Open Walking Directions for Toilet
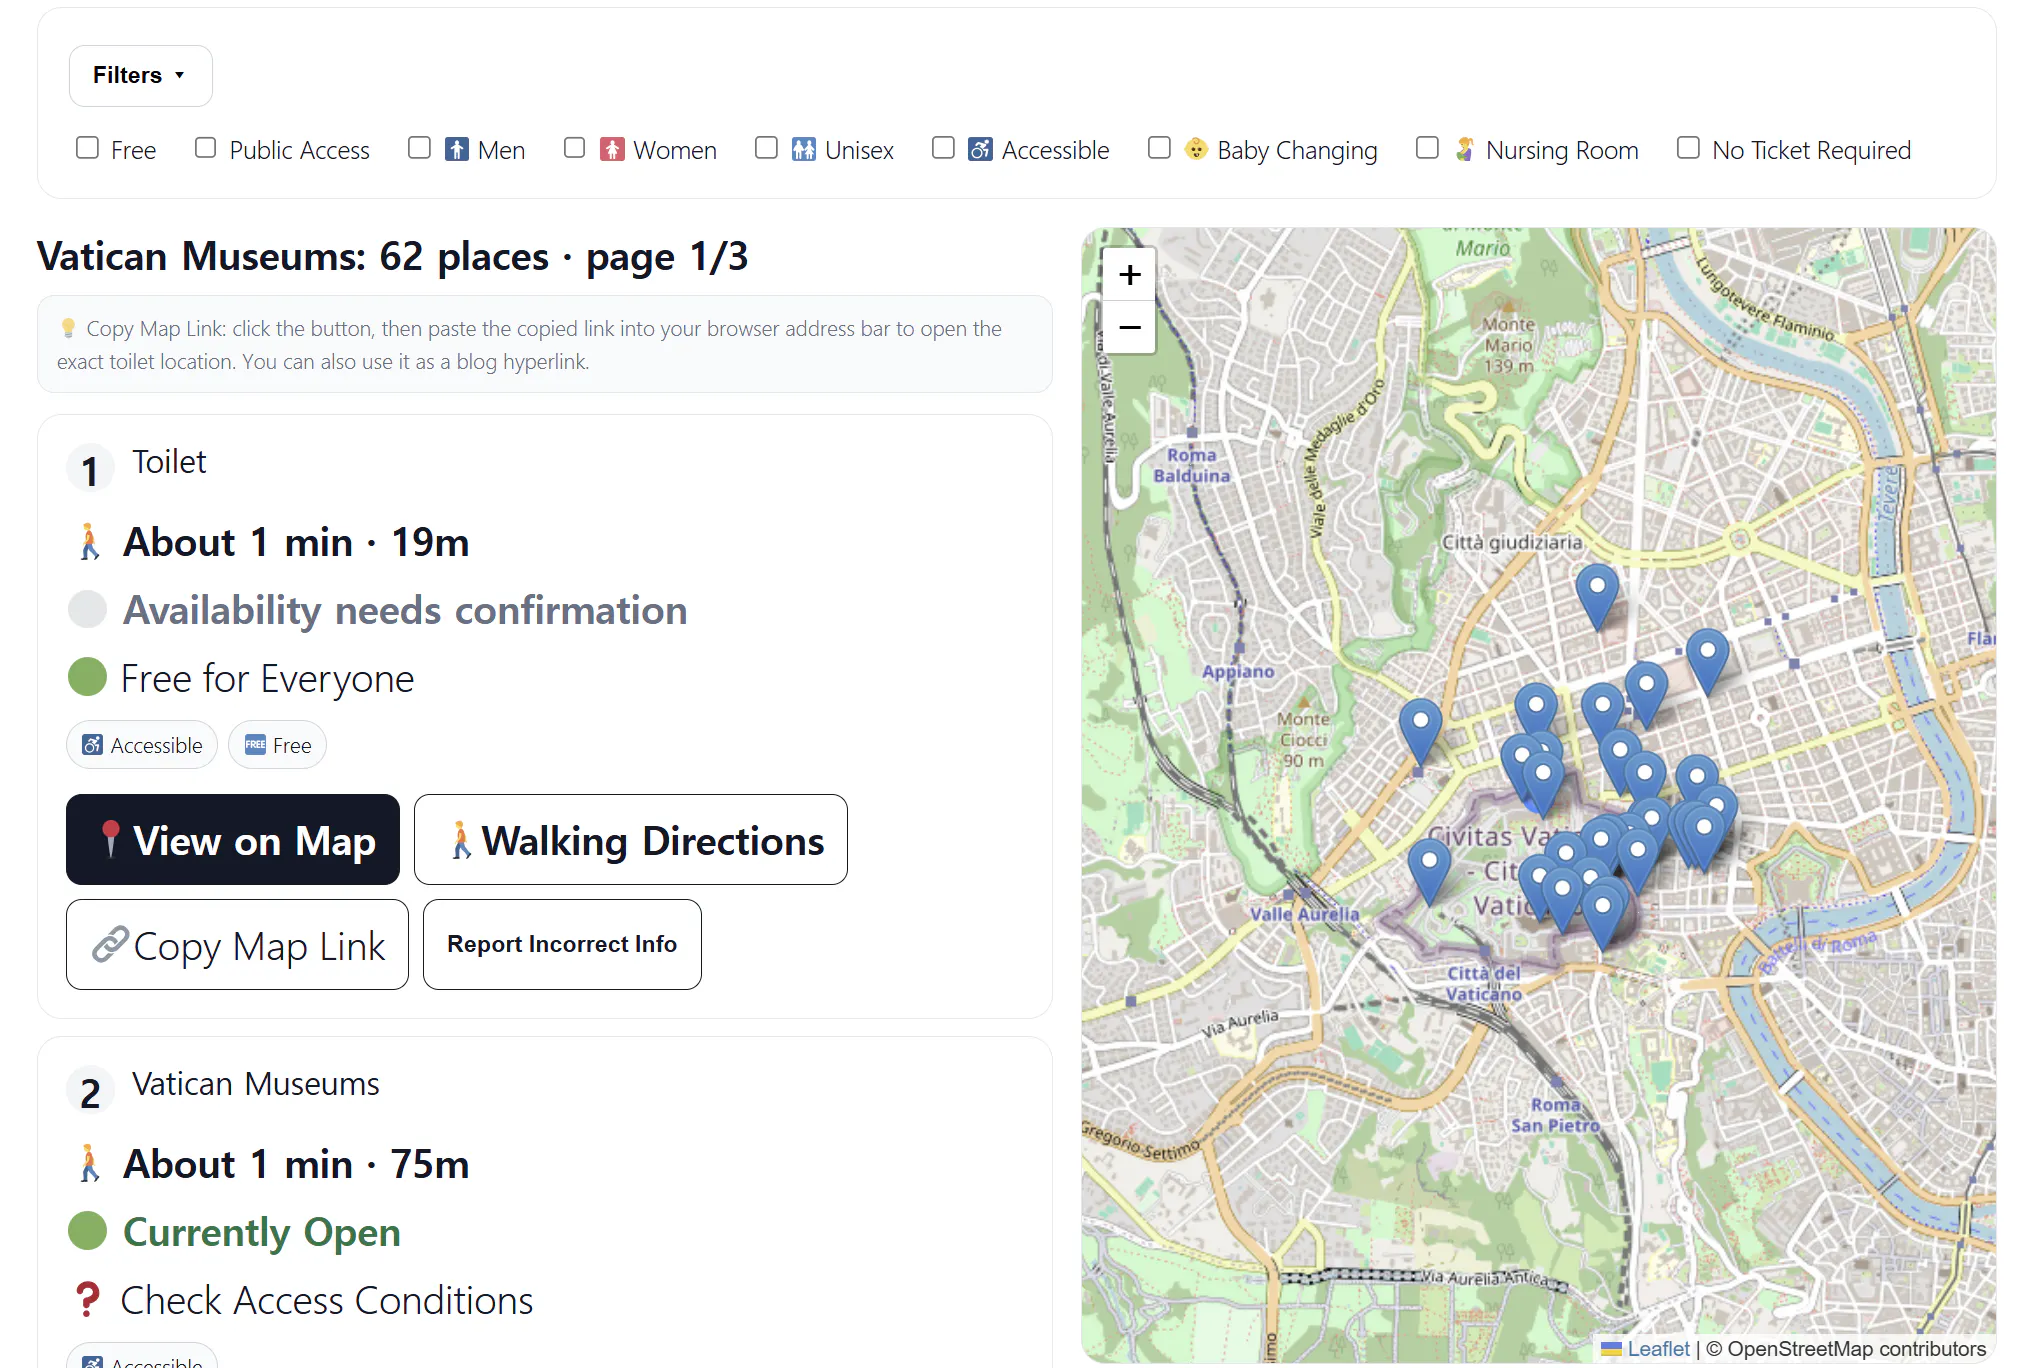The width and height of the screenshot is (2017, 1368). 631,840
